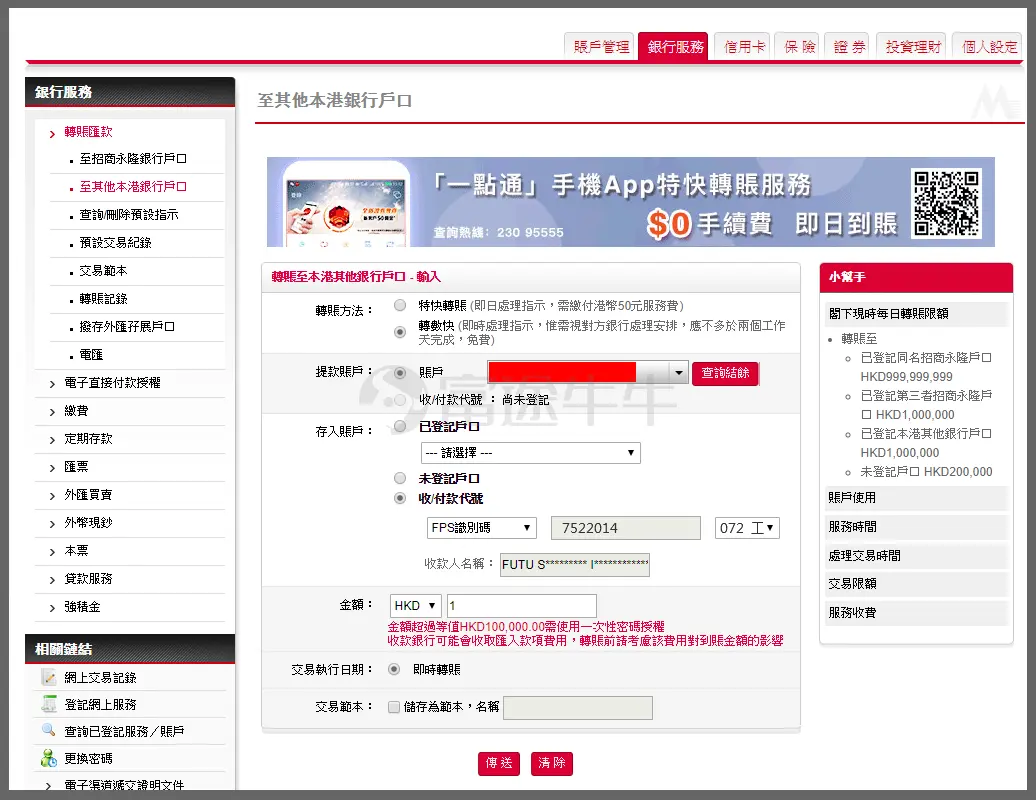Open the FPS識別碼 type dropdown
This screenshot has width=1036, height=800.
tap(480, 528)
